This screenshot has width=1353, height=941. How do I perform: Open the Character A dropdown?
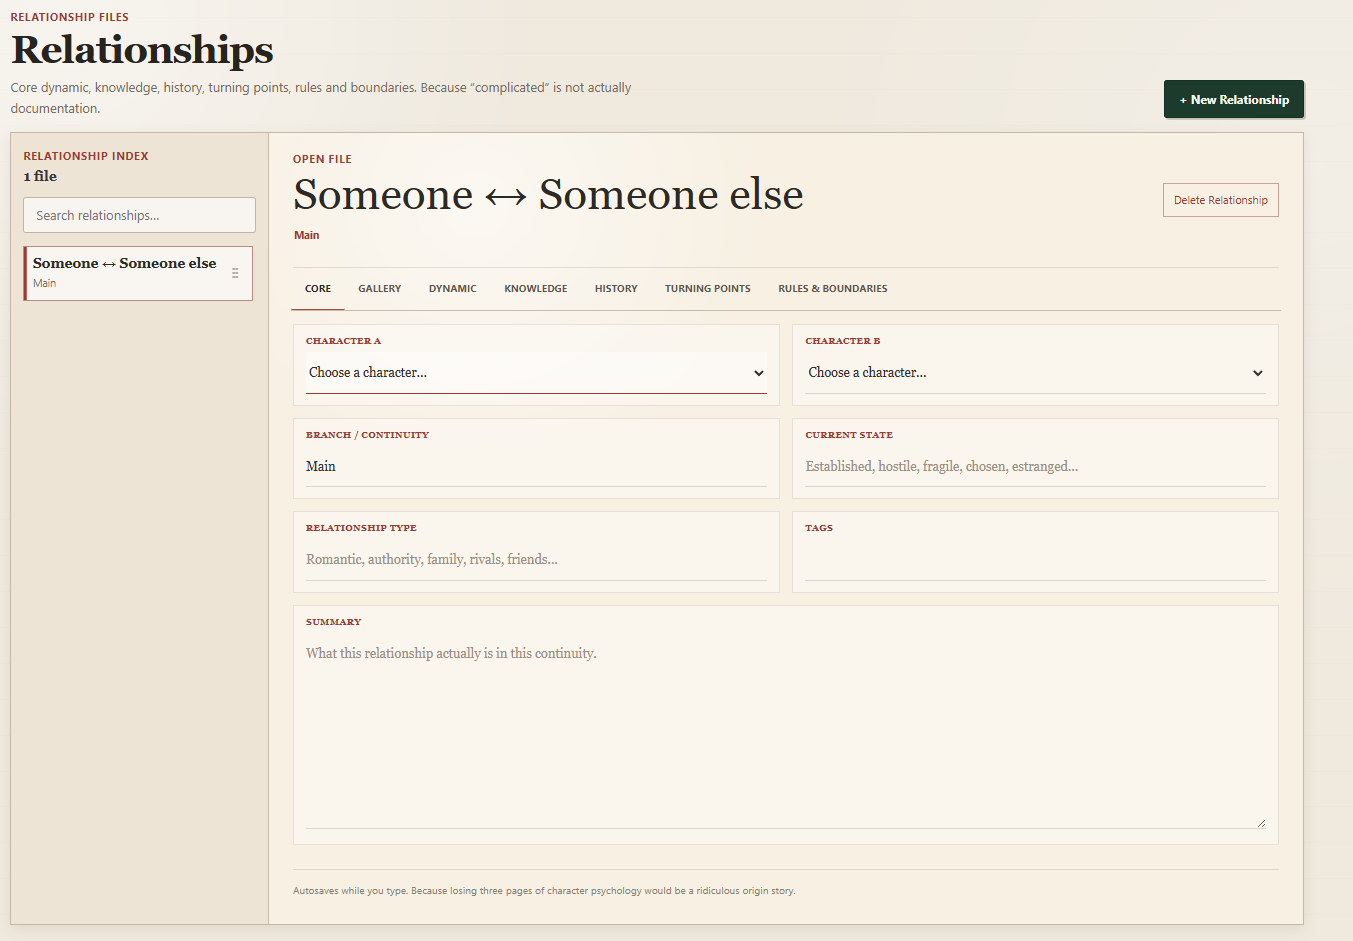click(x=536, y=373)
